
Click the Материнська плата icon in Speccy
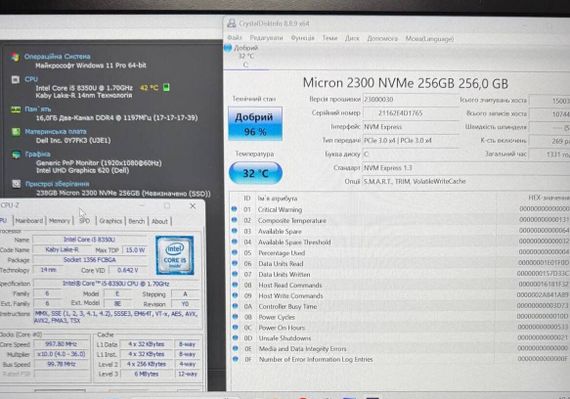pos(16,132)
